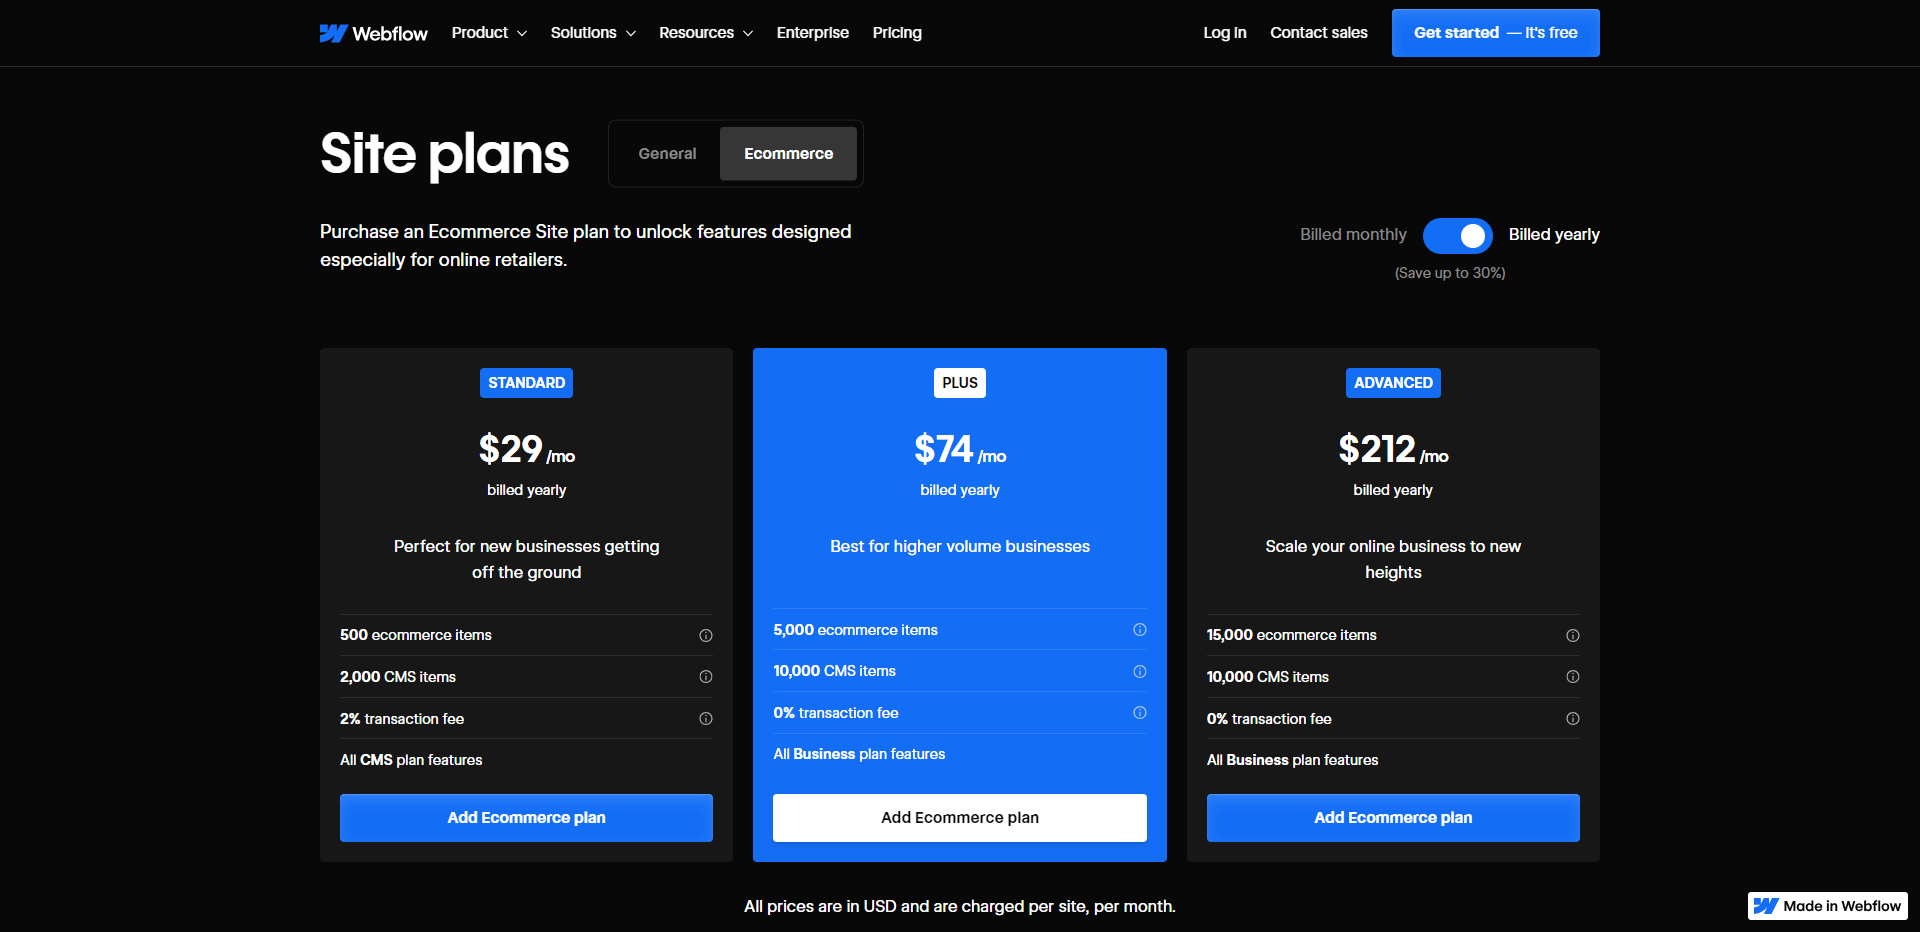
Task: Click Advanced 'All Business plan features' text
Action: click(x=1292, y=760)
